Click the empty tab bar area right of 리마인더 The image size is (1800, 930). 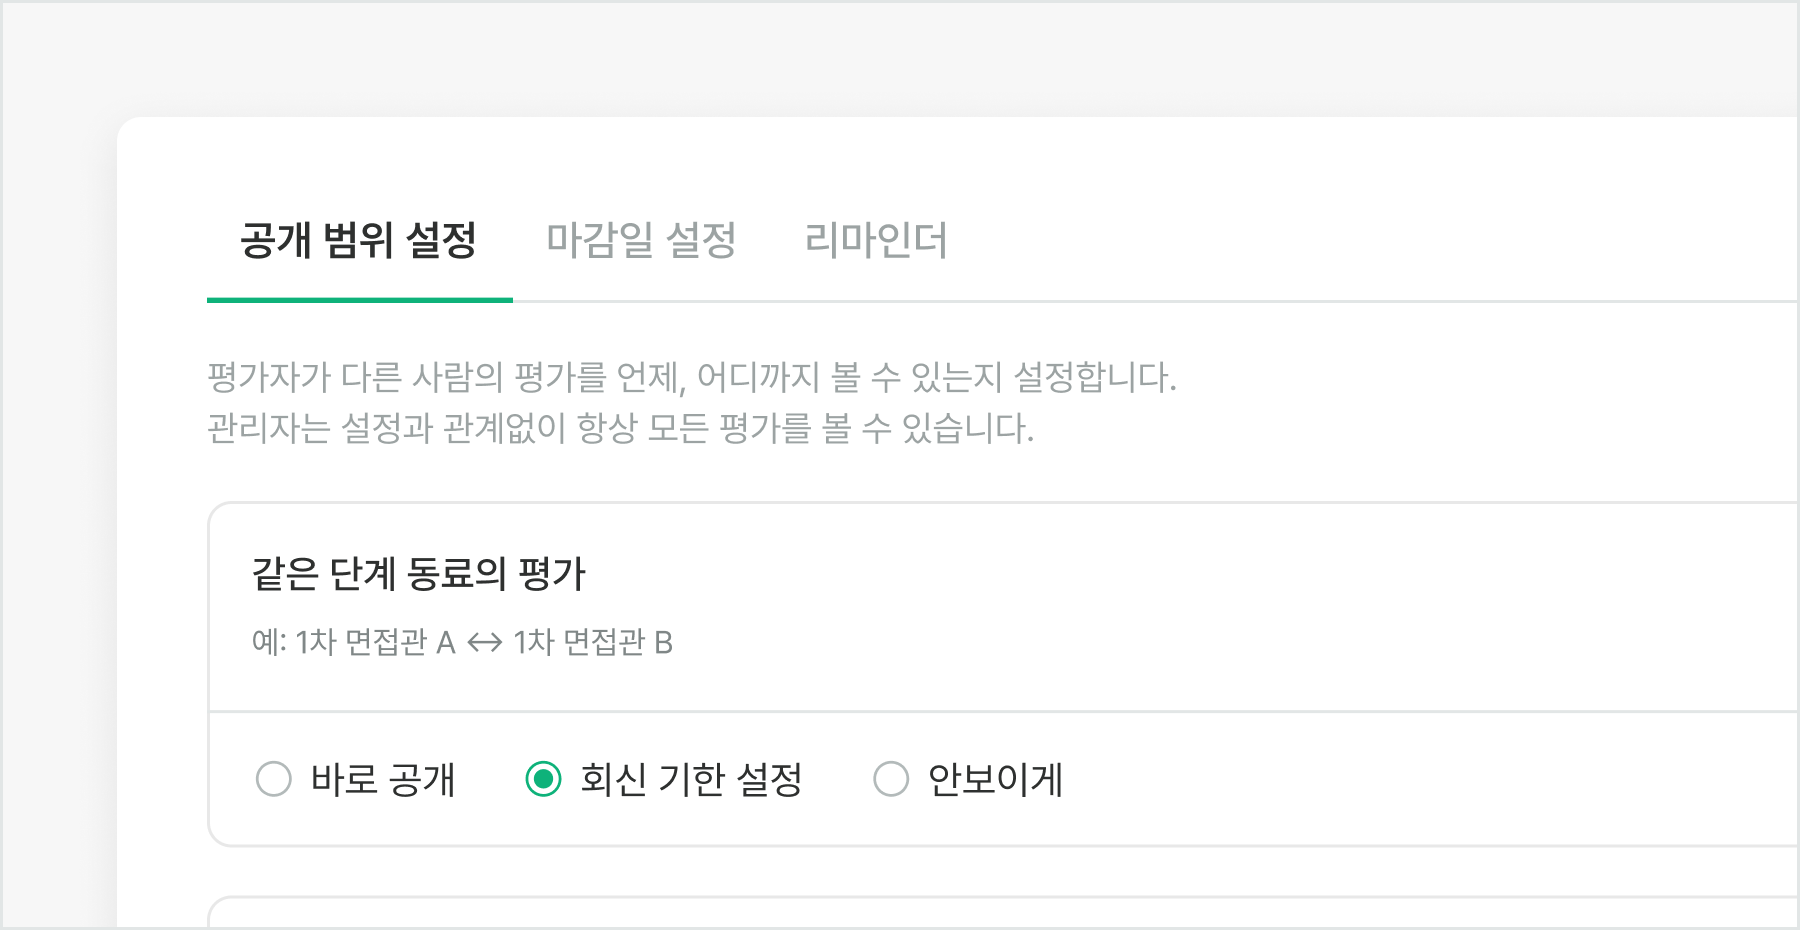(x=1350, y=241)
